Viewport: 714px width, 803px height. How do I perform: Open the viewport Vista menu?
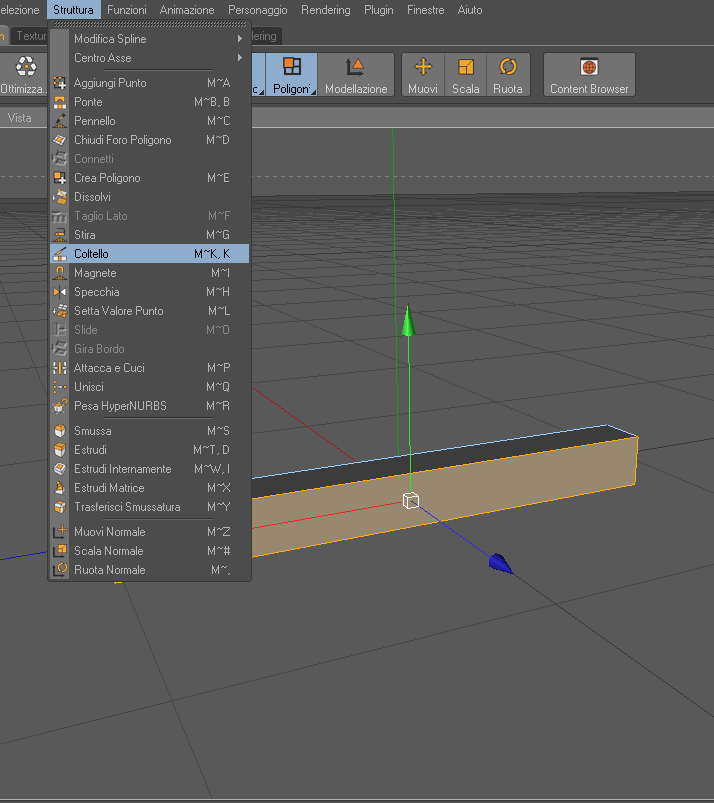pyautogui.click(x=19, y=118)
